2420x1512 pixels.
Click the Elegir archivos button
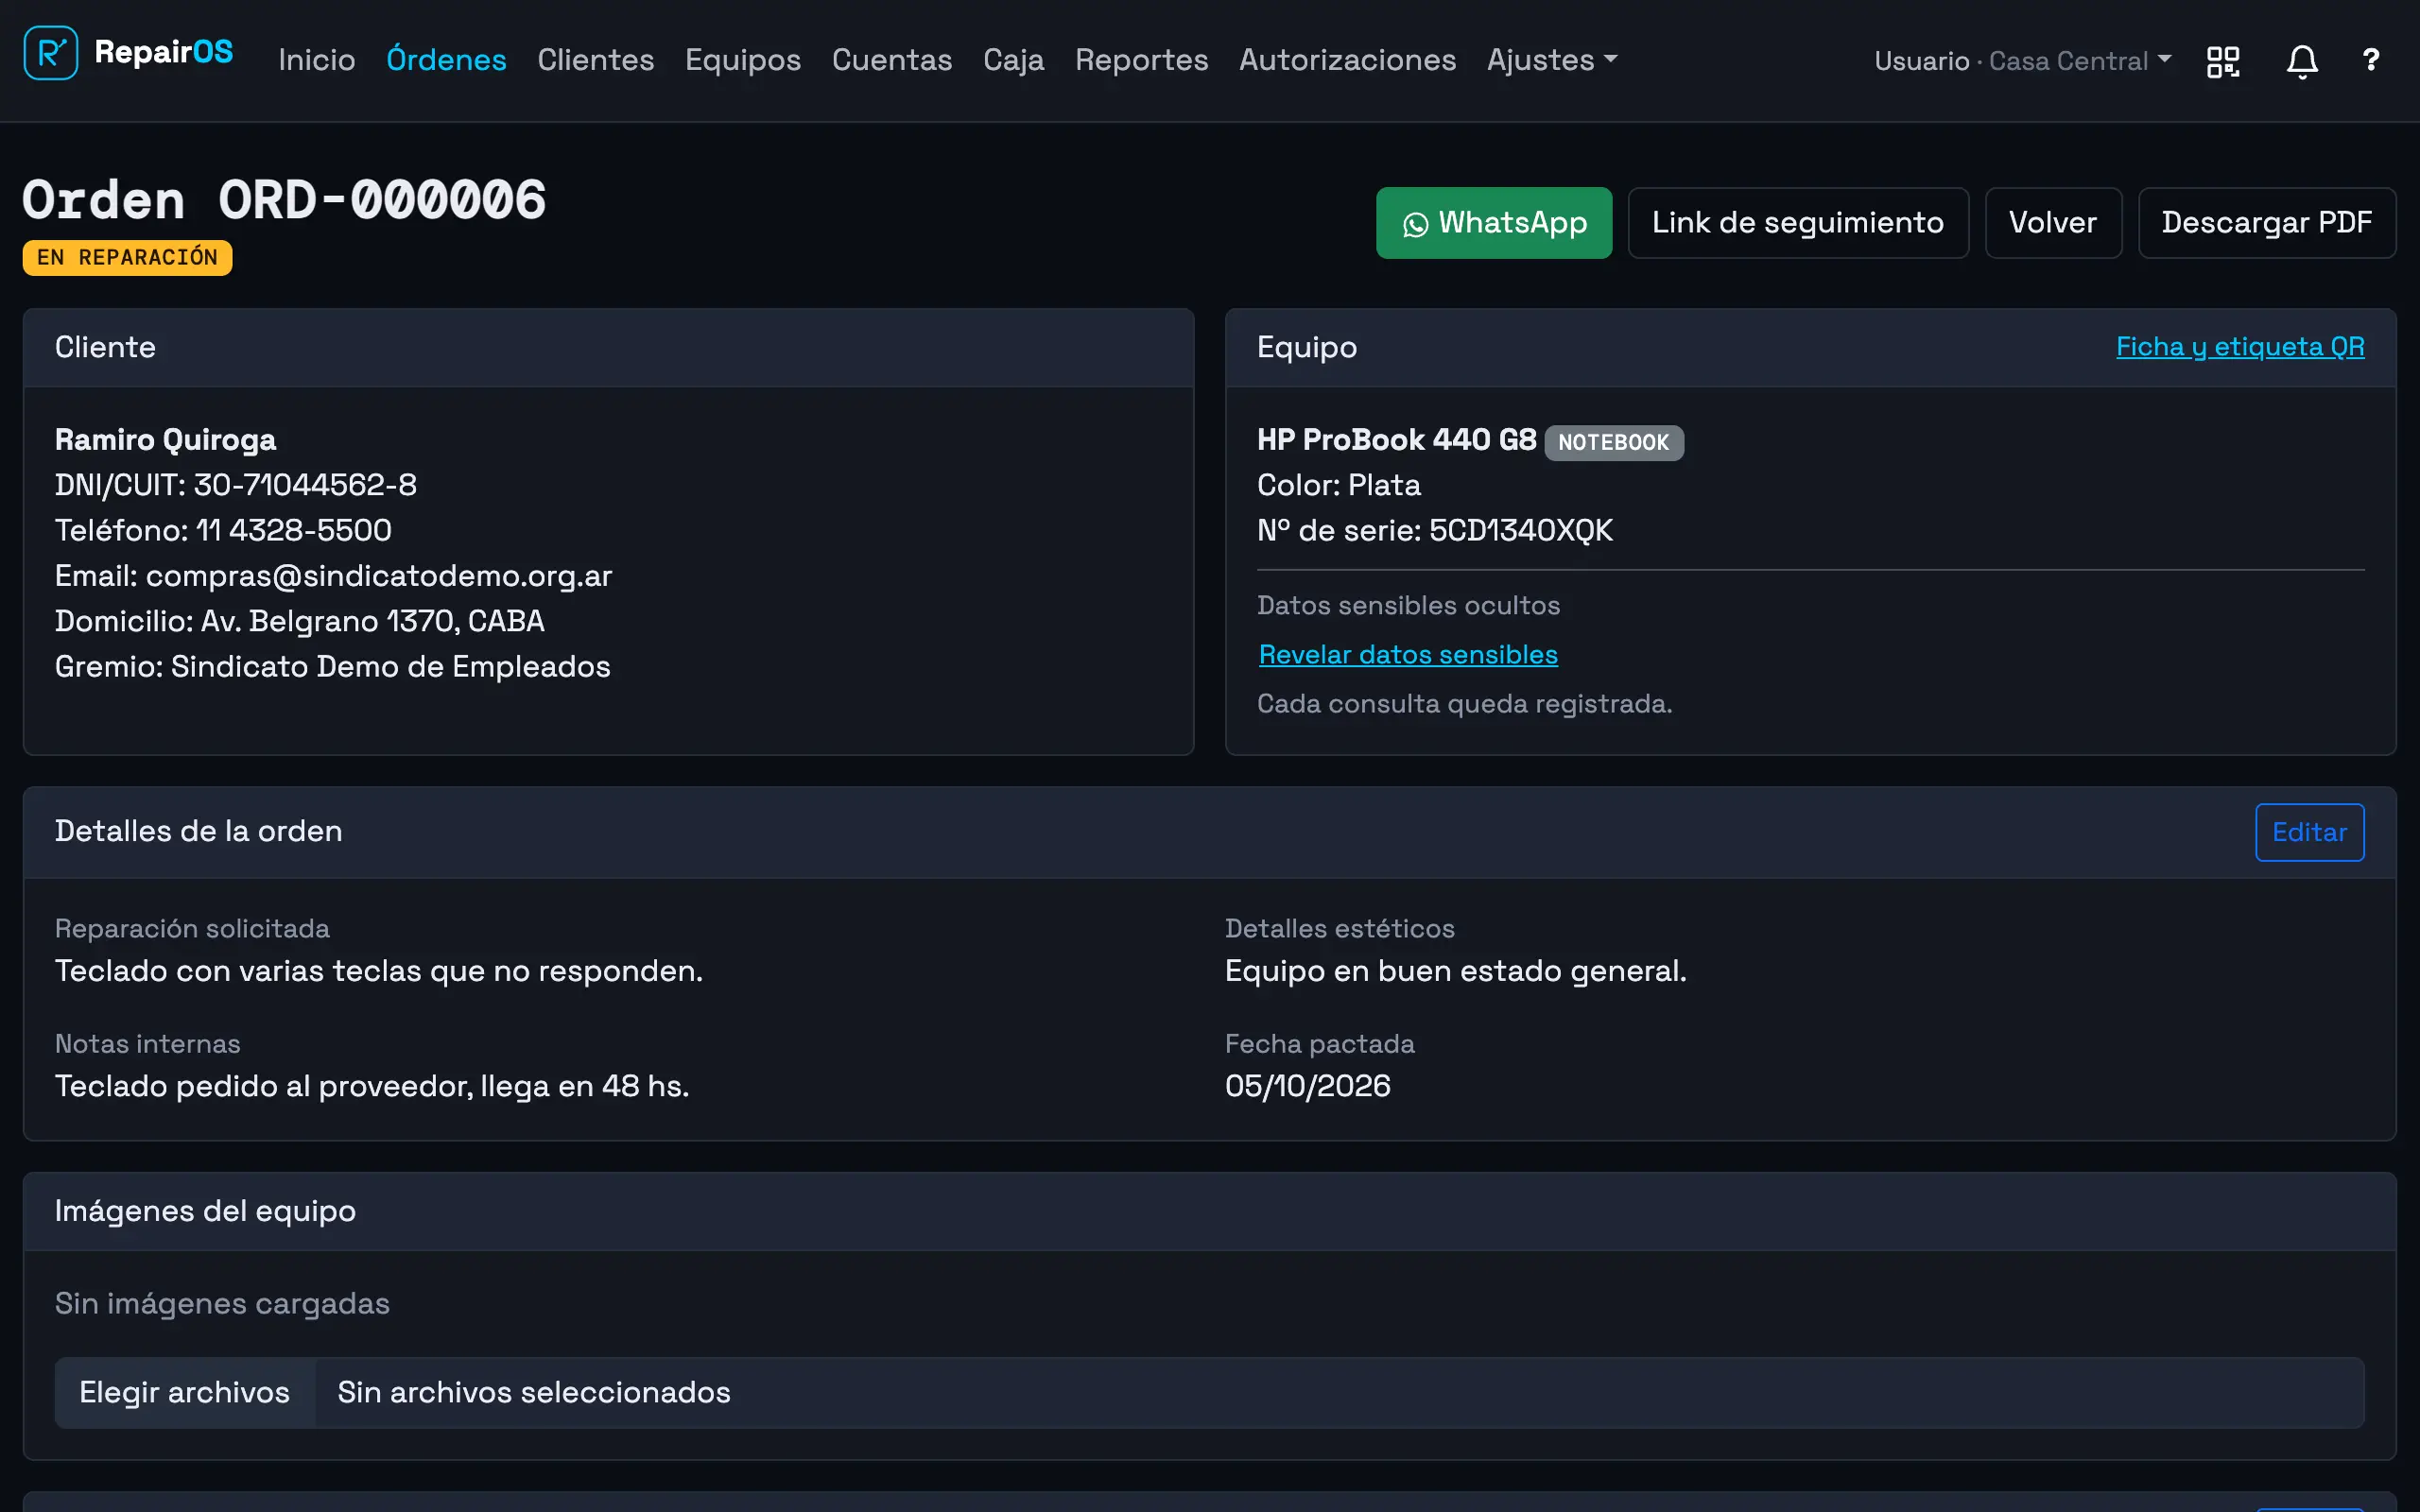point(185,1392)
